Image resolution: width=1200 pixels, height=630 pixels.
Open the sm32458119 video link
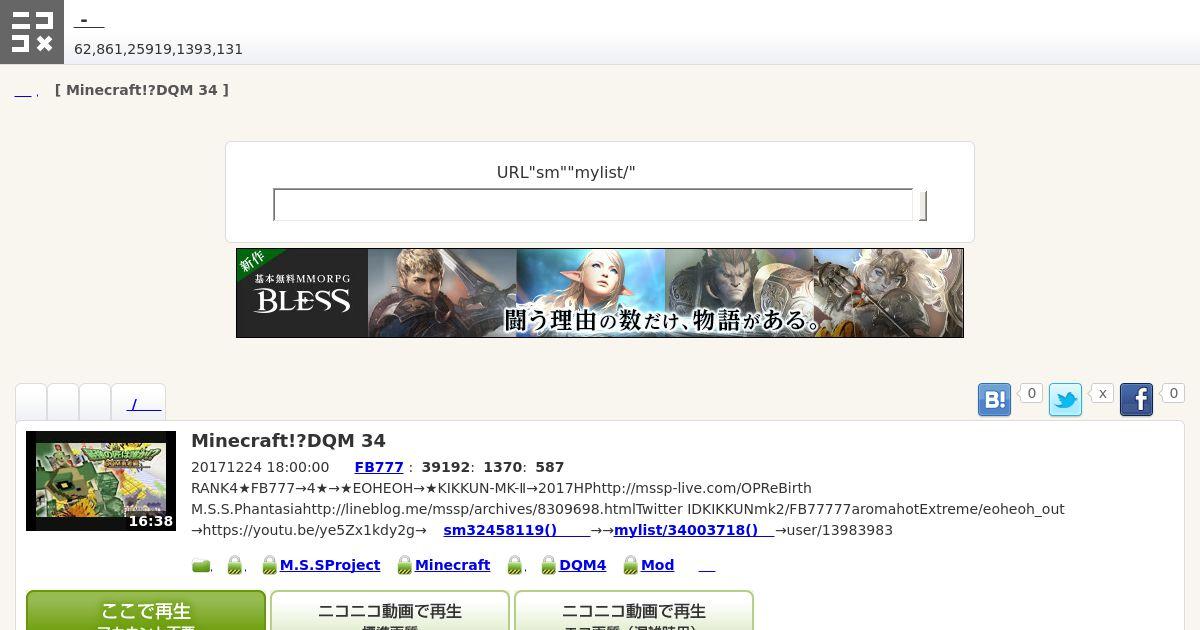pyautogui.click(x=516, y=530)
